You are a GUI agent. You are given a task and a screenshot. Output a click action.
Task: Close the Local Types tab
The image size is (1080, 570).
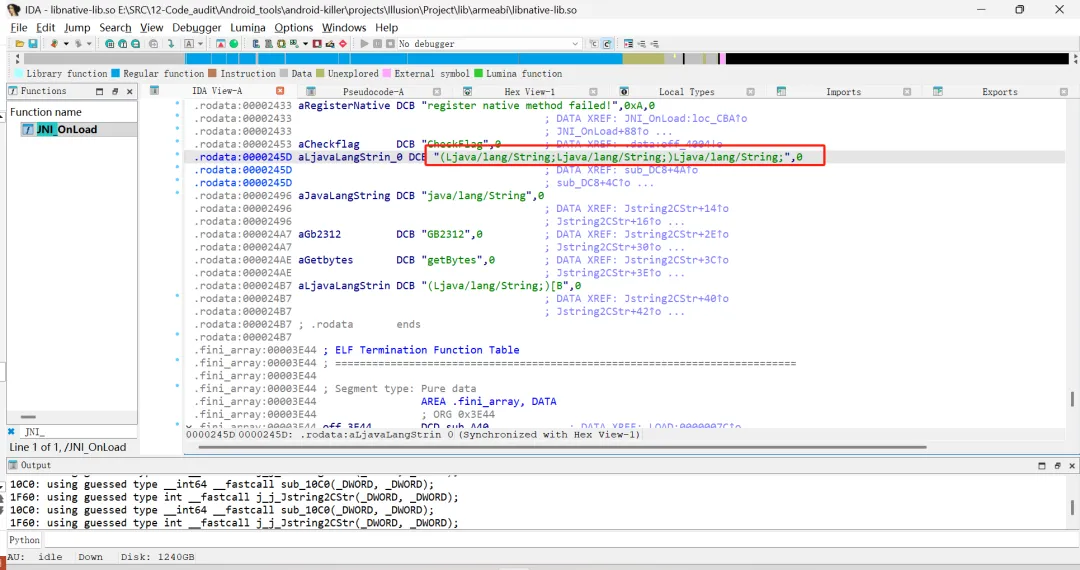coord(750,92)
